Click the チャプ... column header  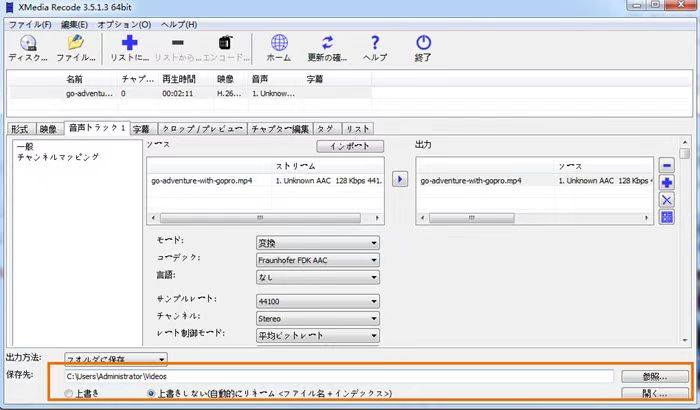click(x=138, y=79)
